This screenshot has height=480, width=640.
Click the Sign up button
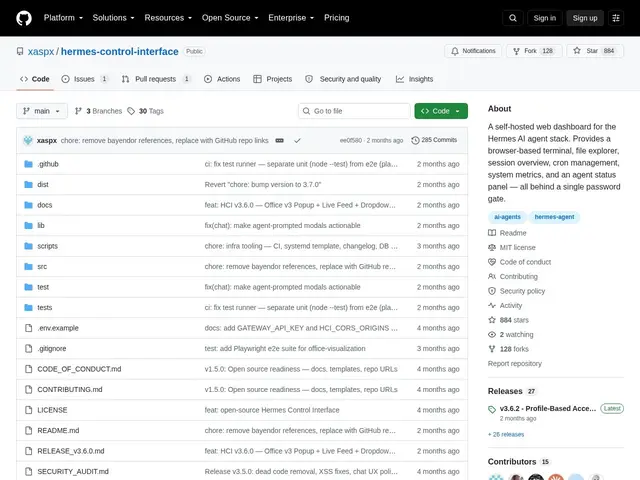(x=585, y=18)
